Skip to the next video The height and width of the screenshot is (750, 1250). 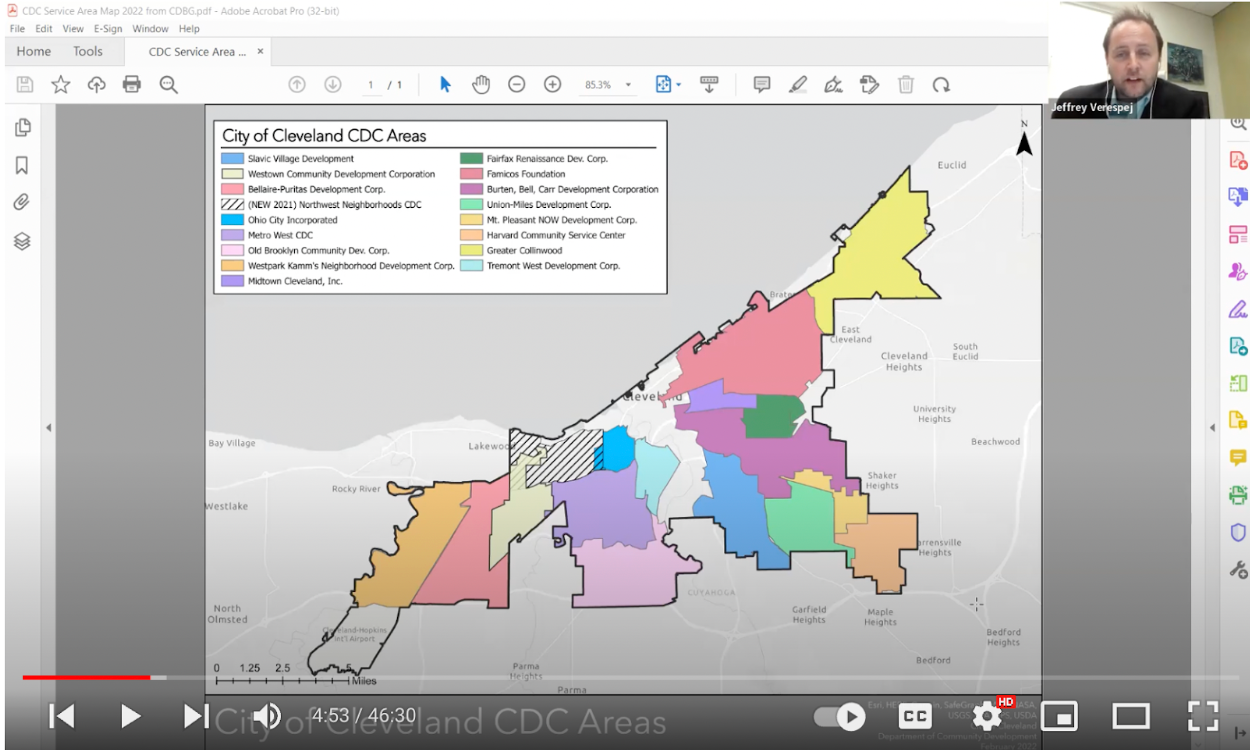[x=196, y=716]
